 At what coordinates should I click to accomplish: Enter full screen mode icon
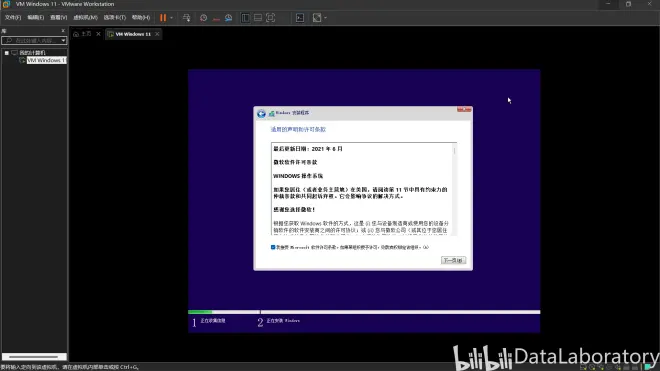pyautogui.click(x=271, y=18)
